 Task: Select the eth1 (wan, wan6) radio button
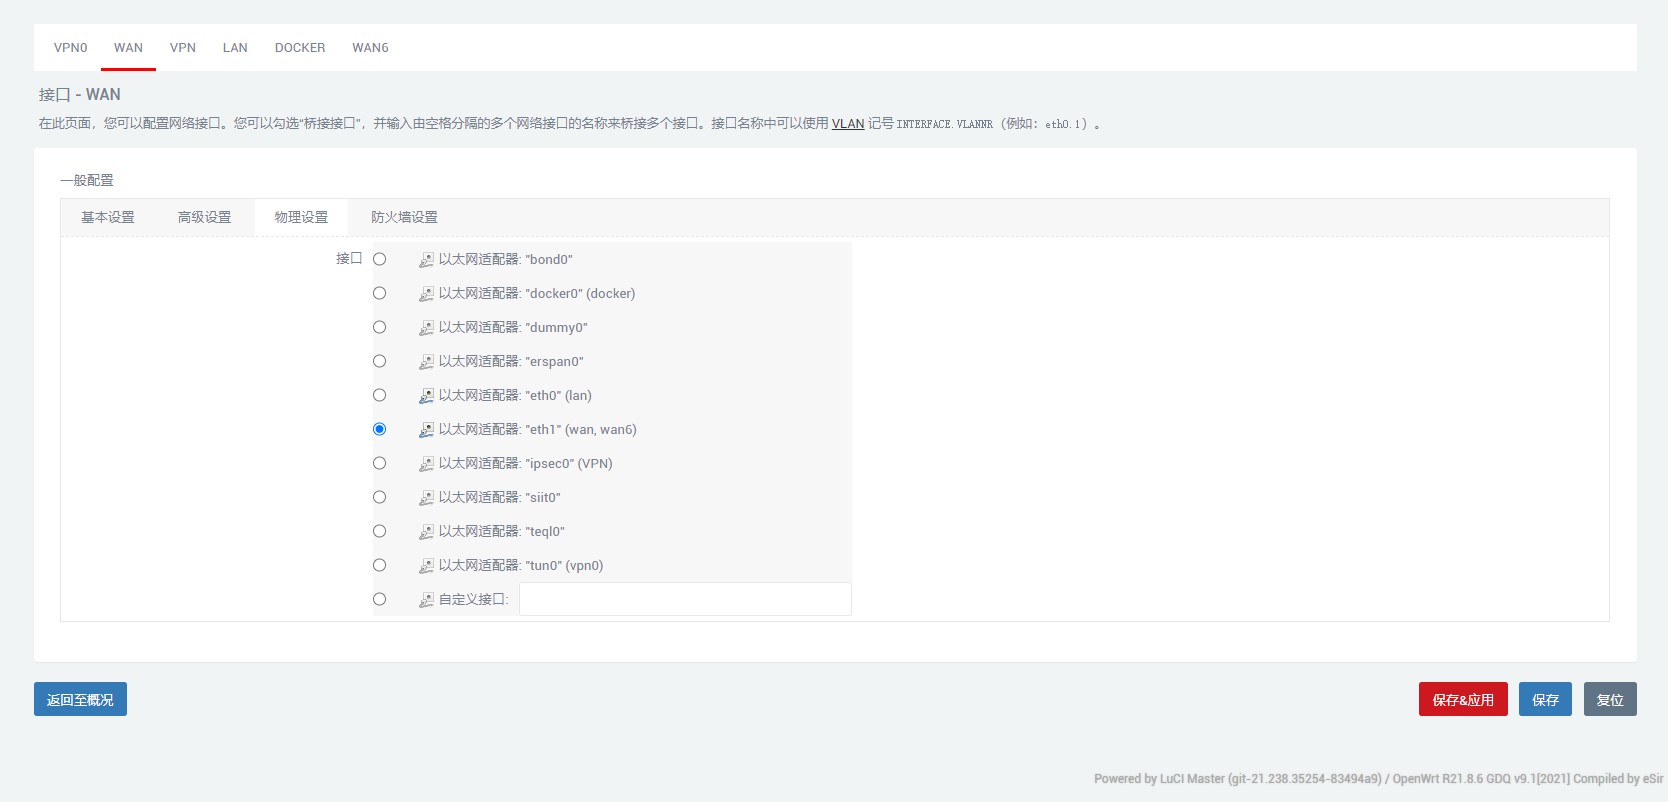pyautogui.click(x=379, y=429)
